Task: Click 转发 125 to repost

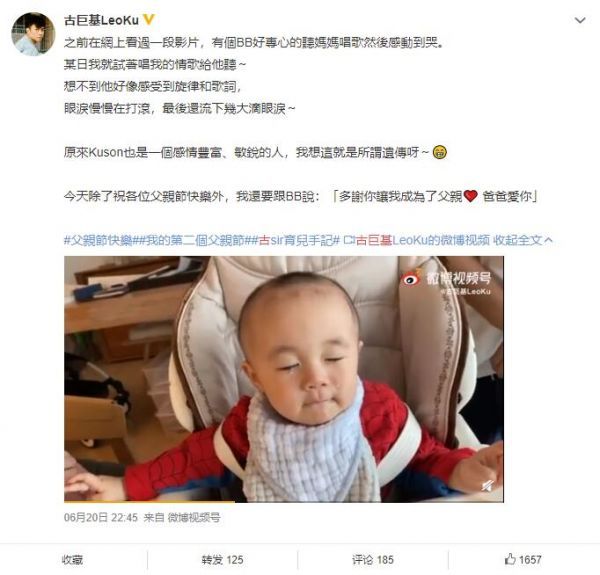Action: 222,560
